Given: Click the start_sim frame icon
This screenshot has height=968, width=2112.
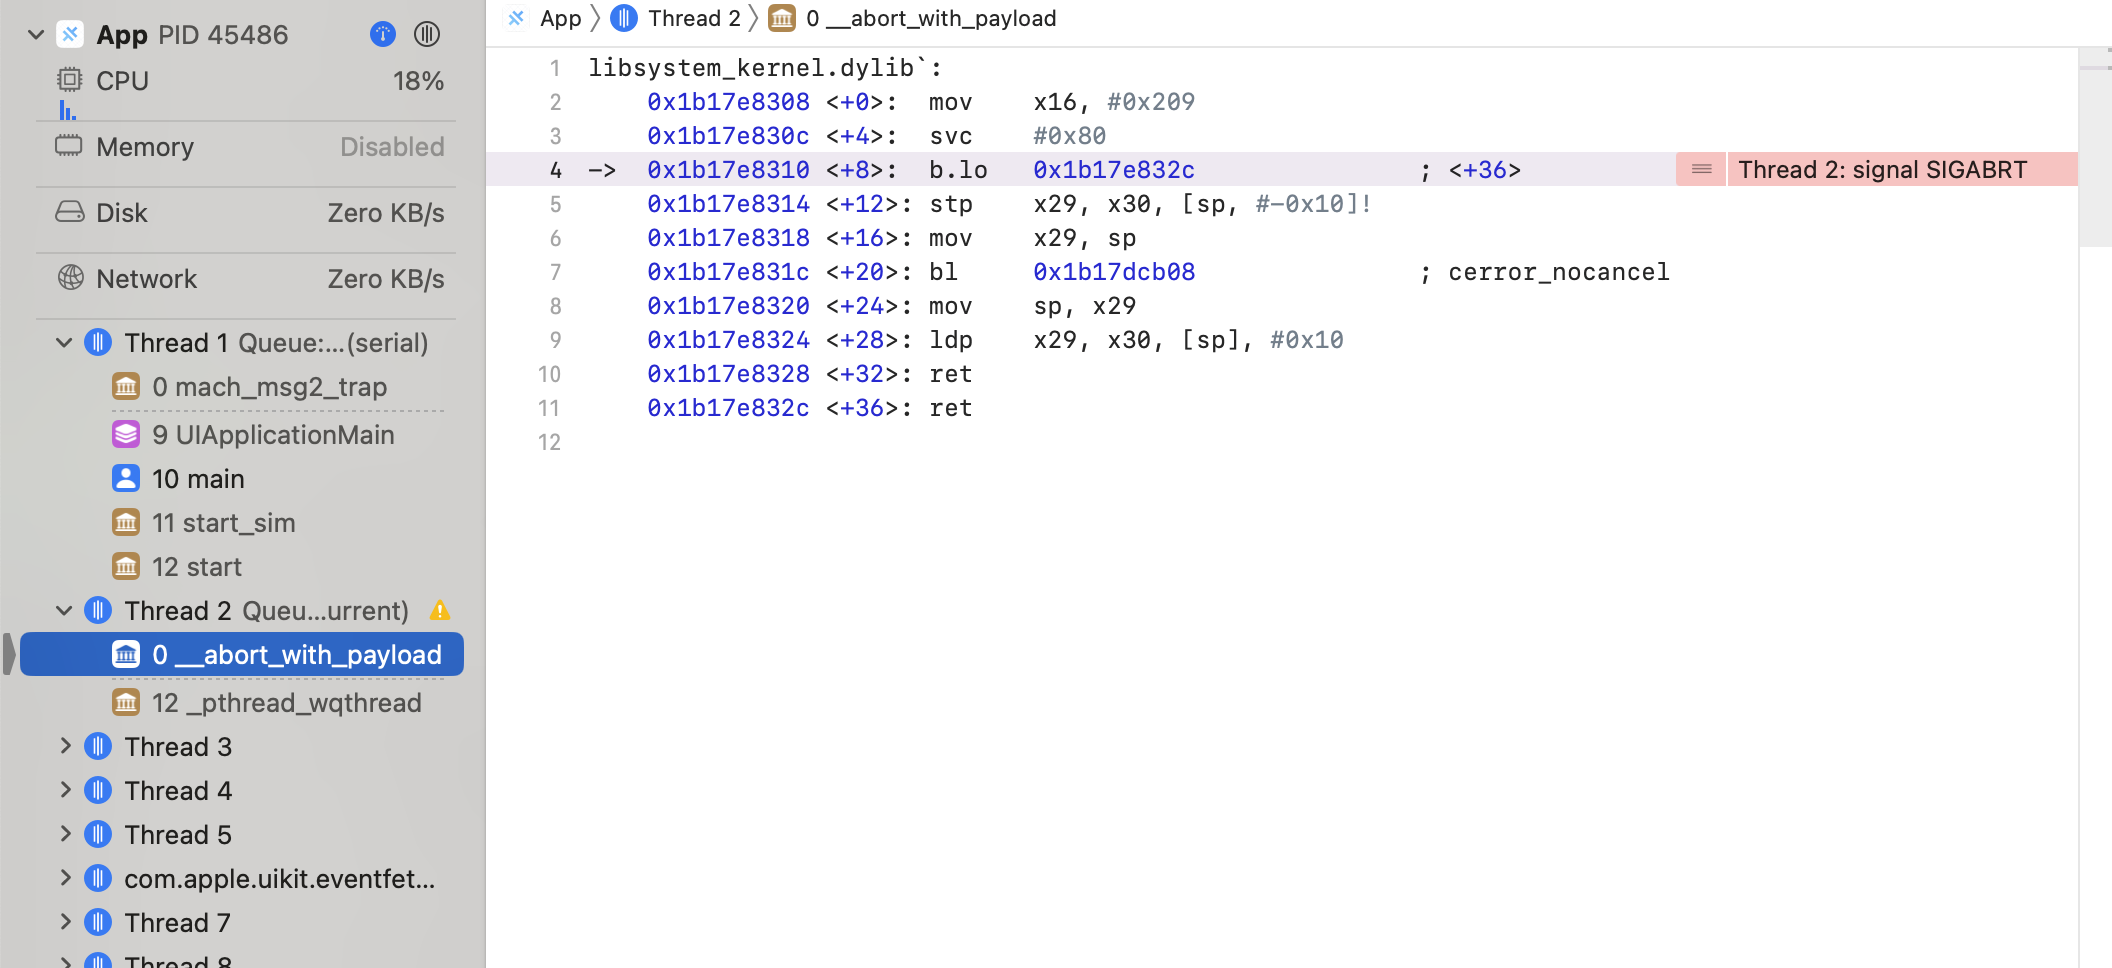Looking at the screenshot, I should (x=126, y=522).
